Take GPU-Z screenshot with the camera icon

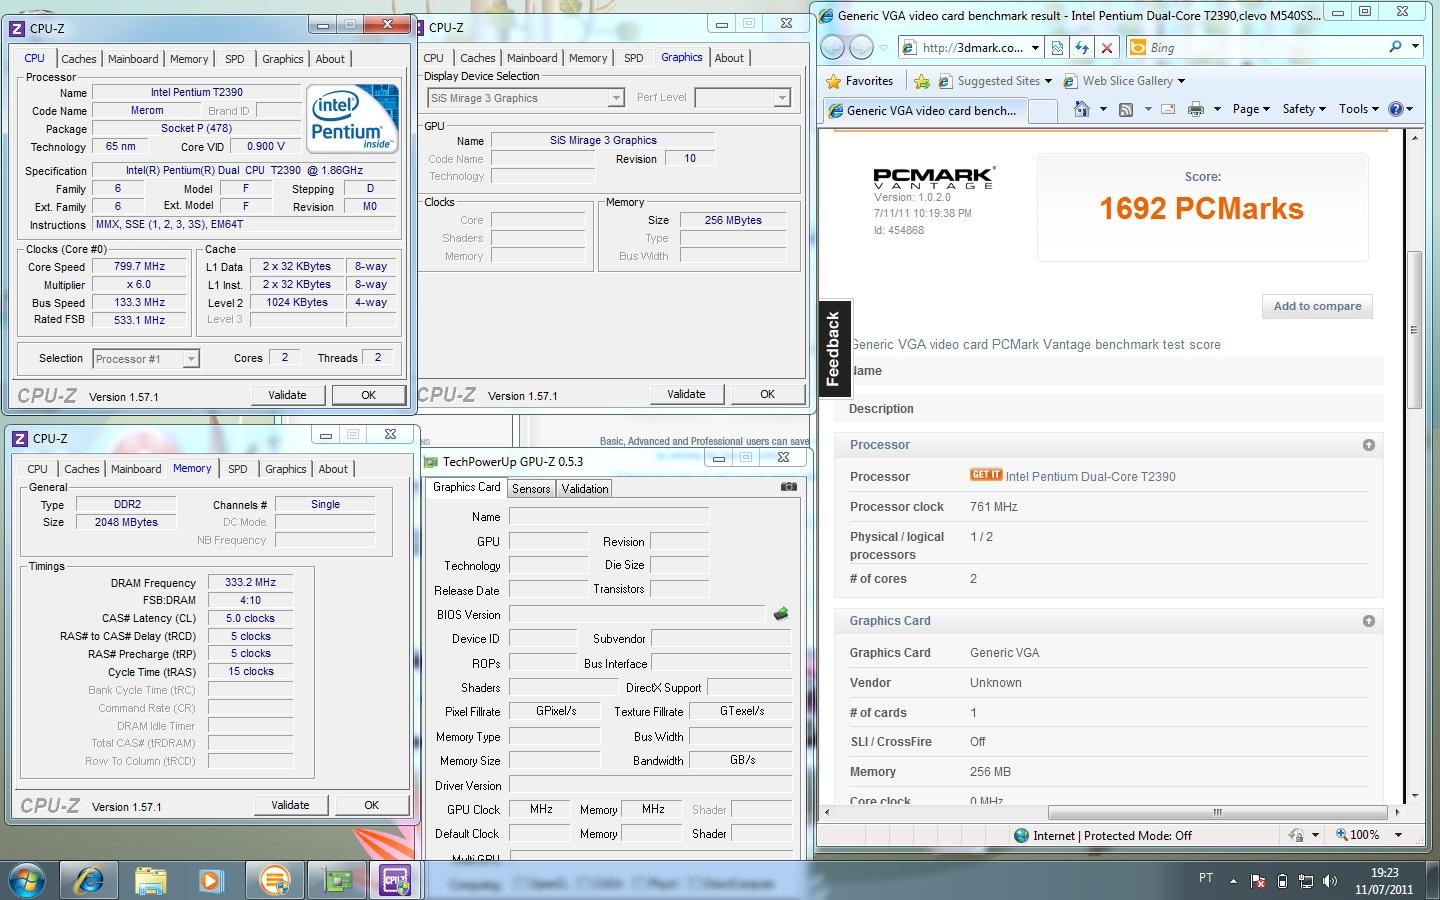(789, 487)
